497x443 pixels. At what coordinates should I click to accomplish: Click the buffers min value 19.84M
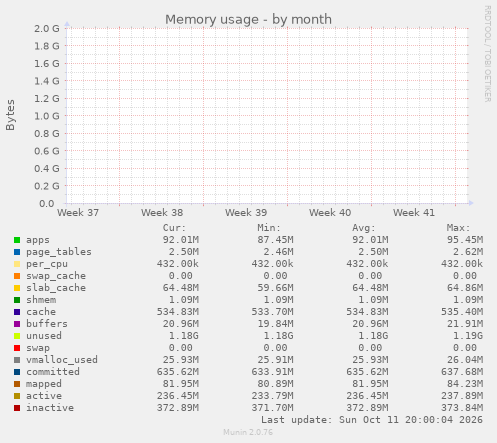coord(275,324)
